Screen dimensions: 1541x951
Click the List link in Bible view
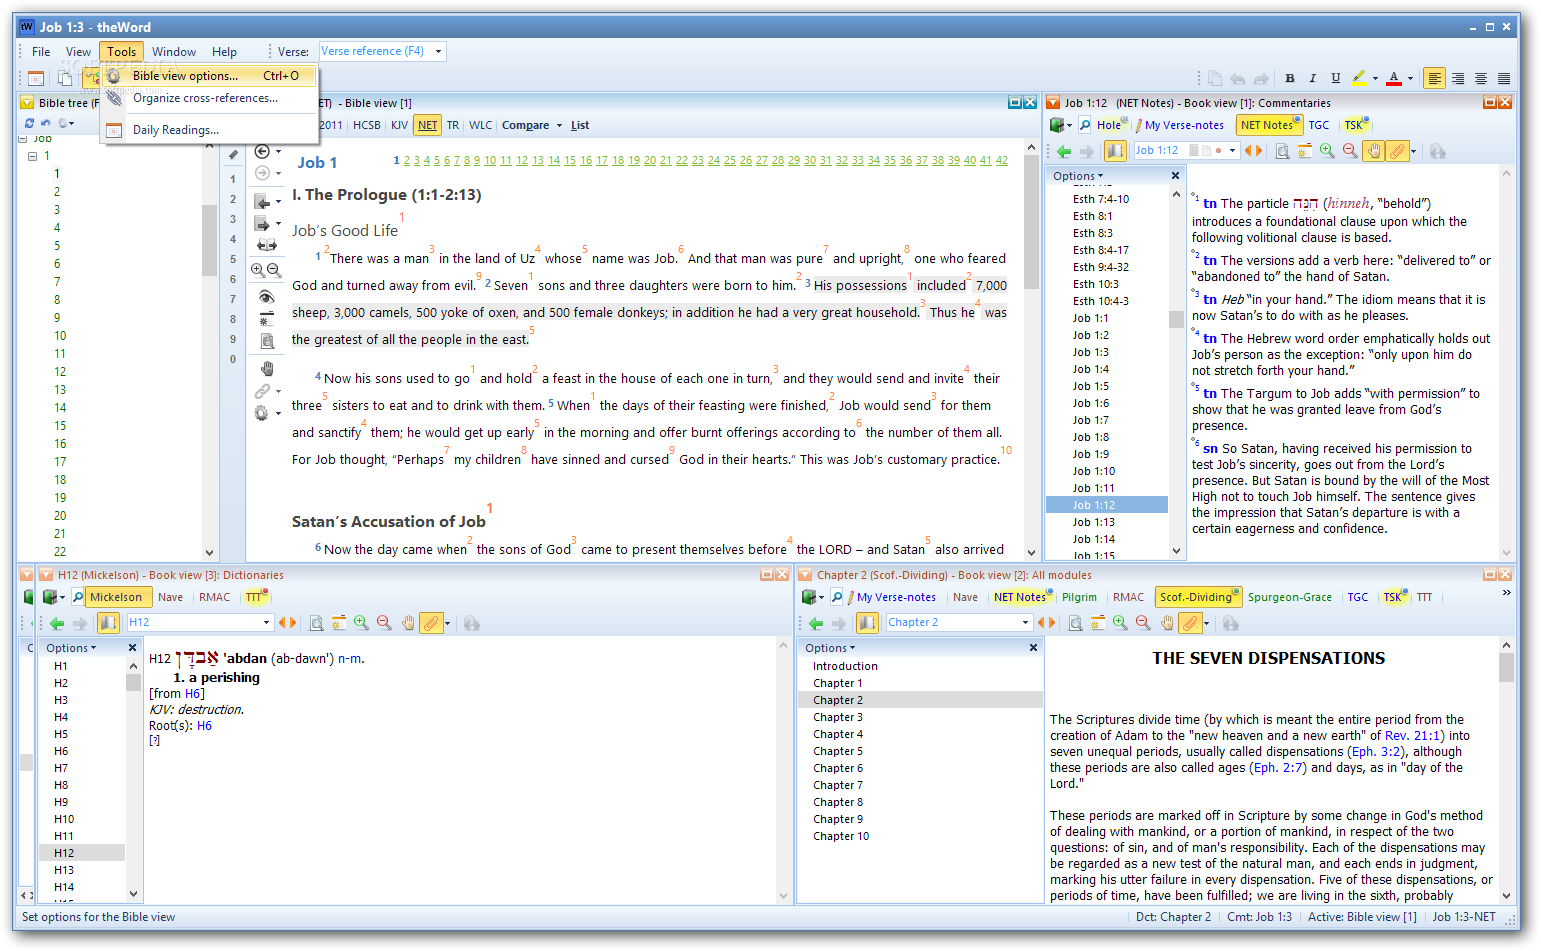(x=580, y=125)
